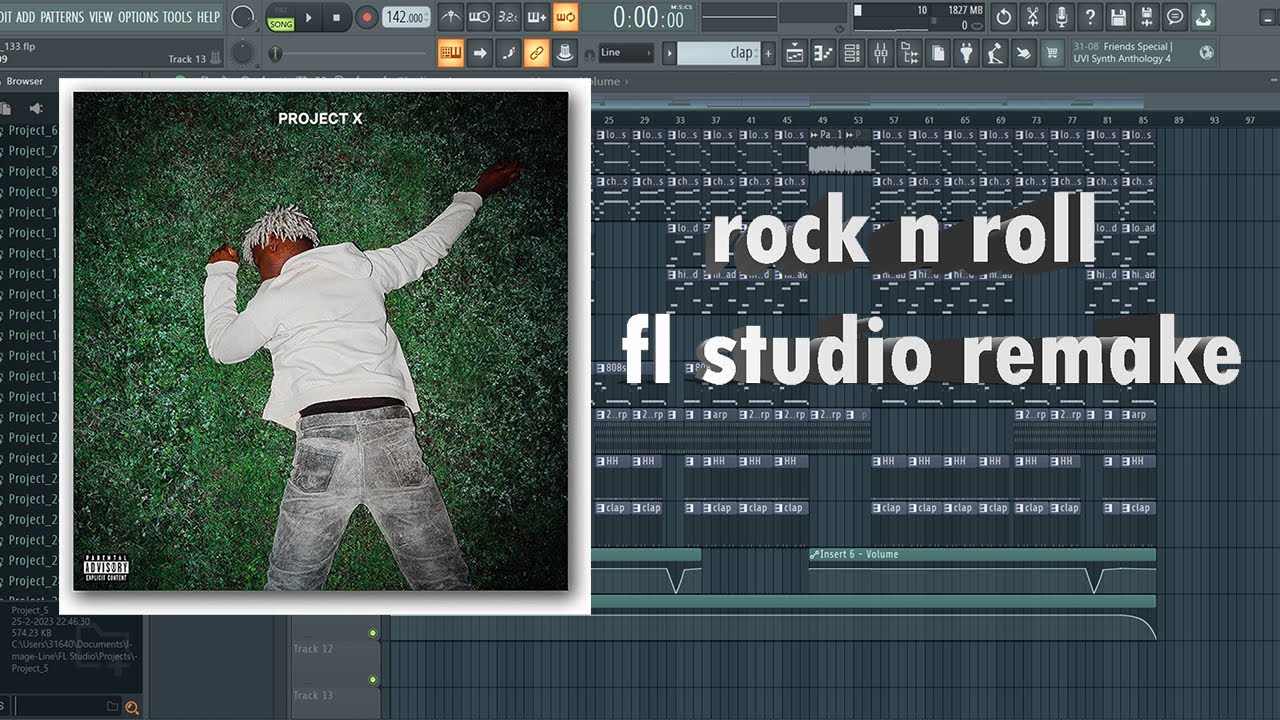The image size is (1280, 720).
Task: Click the 142.000 tempo field
Action: pyautogui.click(x=405, y=17)
